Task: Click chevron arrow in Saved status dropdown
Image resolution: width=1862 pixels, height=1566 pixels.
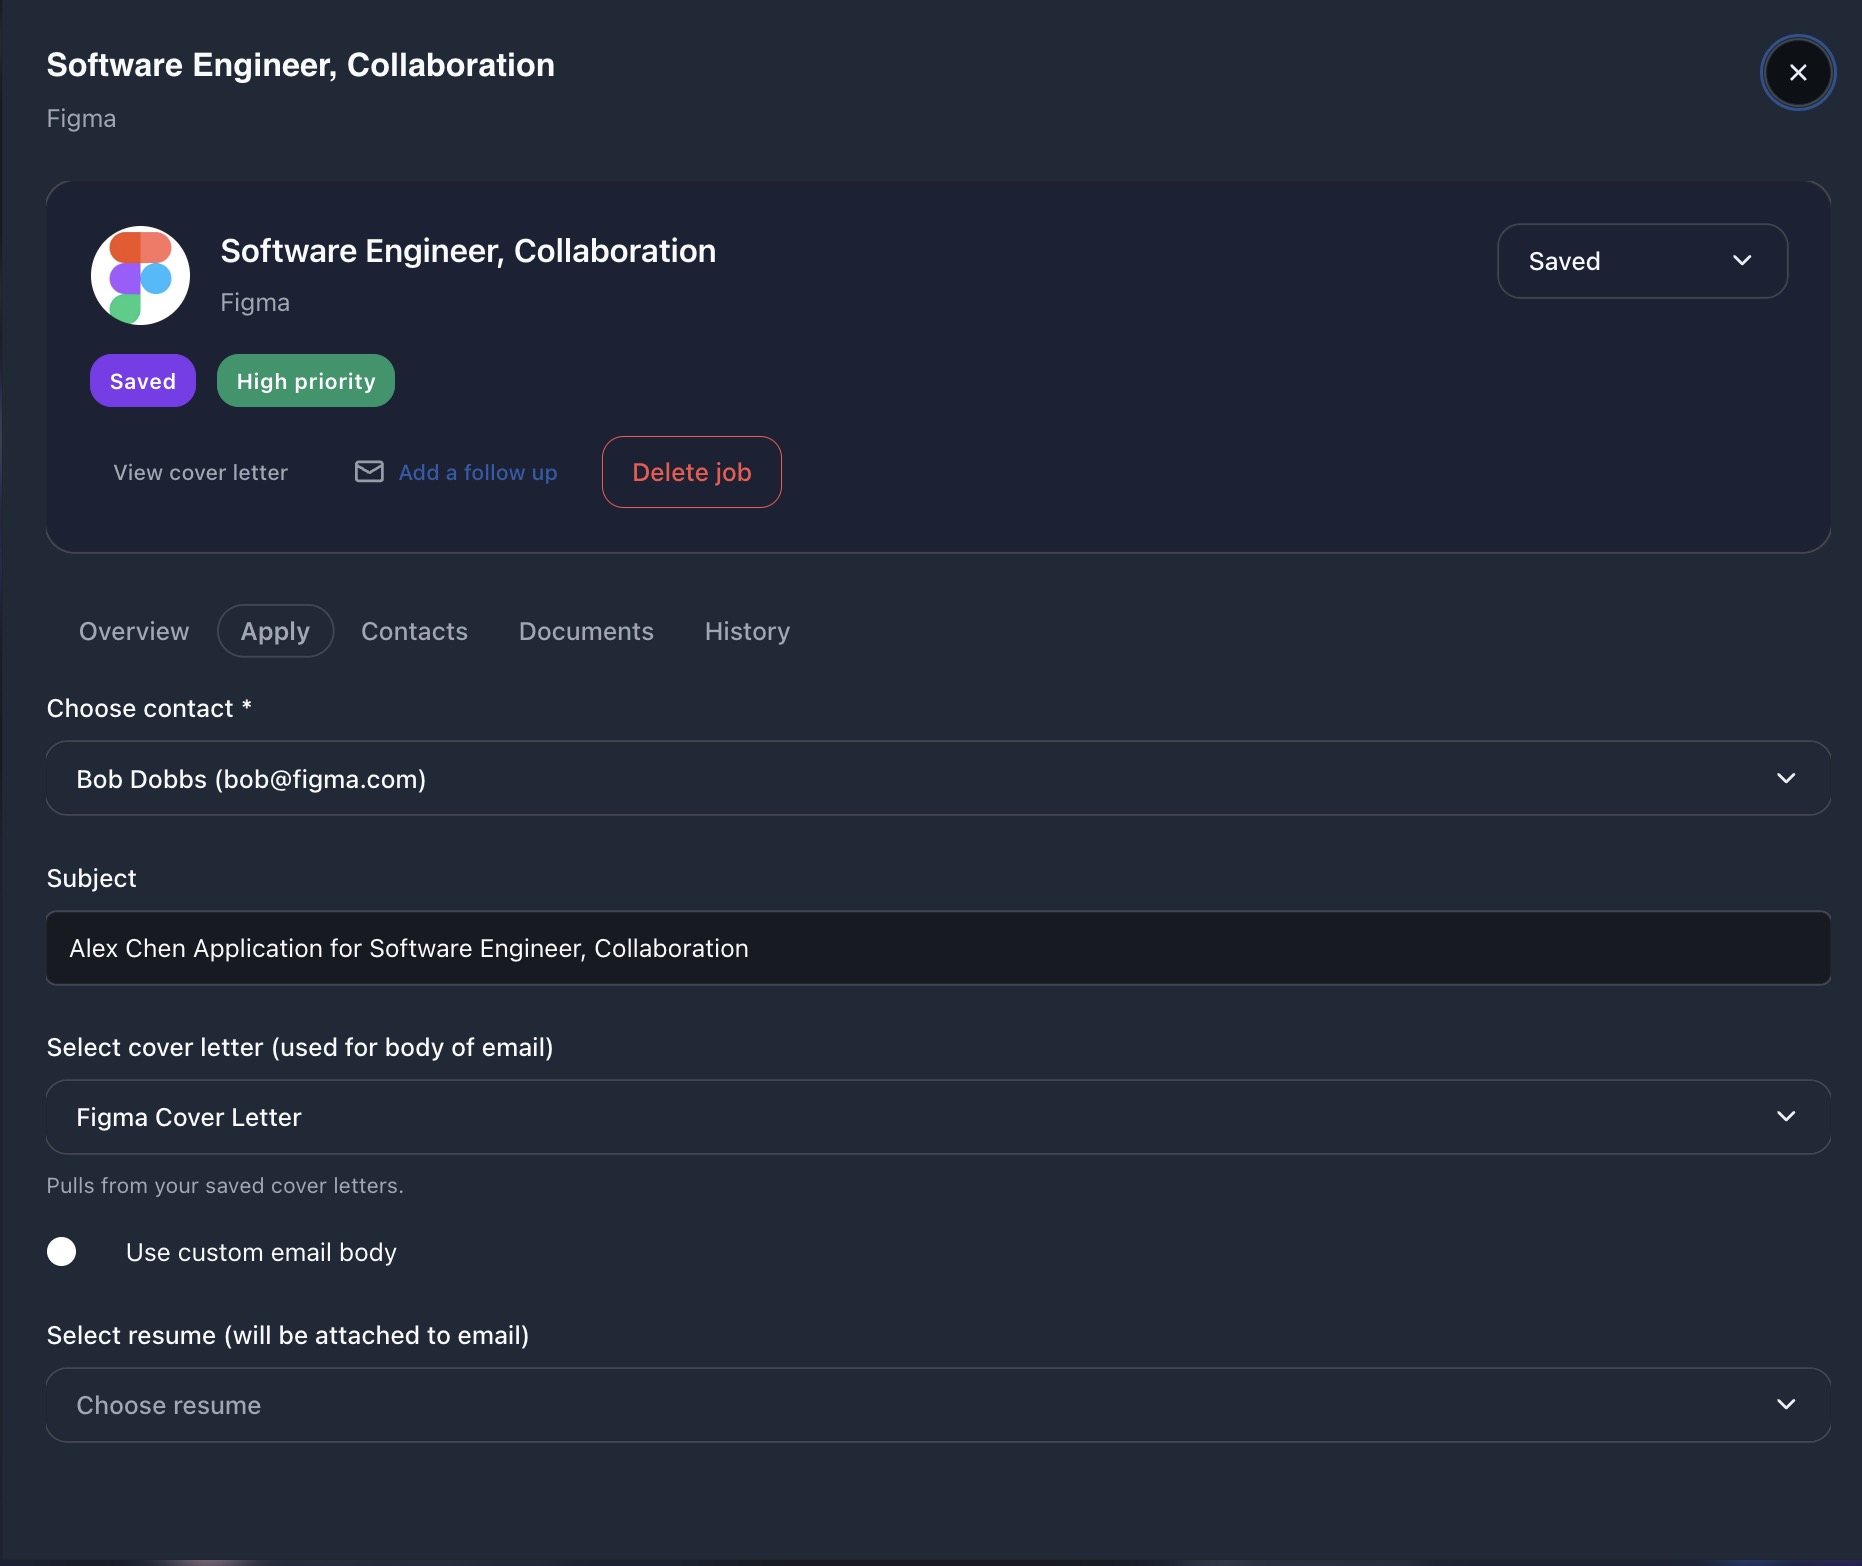Action: pos(1741,261)
